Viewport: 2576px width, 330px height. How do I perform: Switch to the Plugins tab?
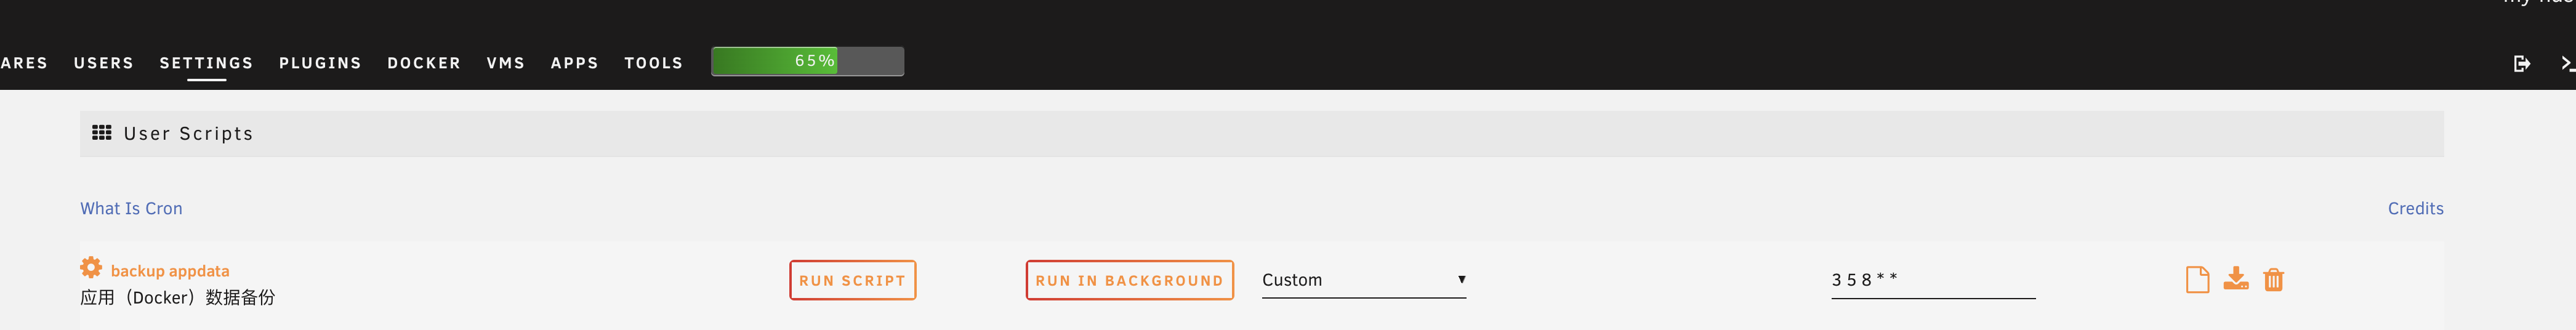pos(320,63)
